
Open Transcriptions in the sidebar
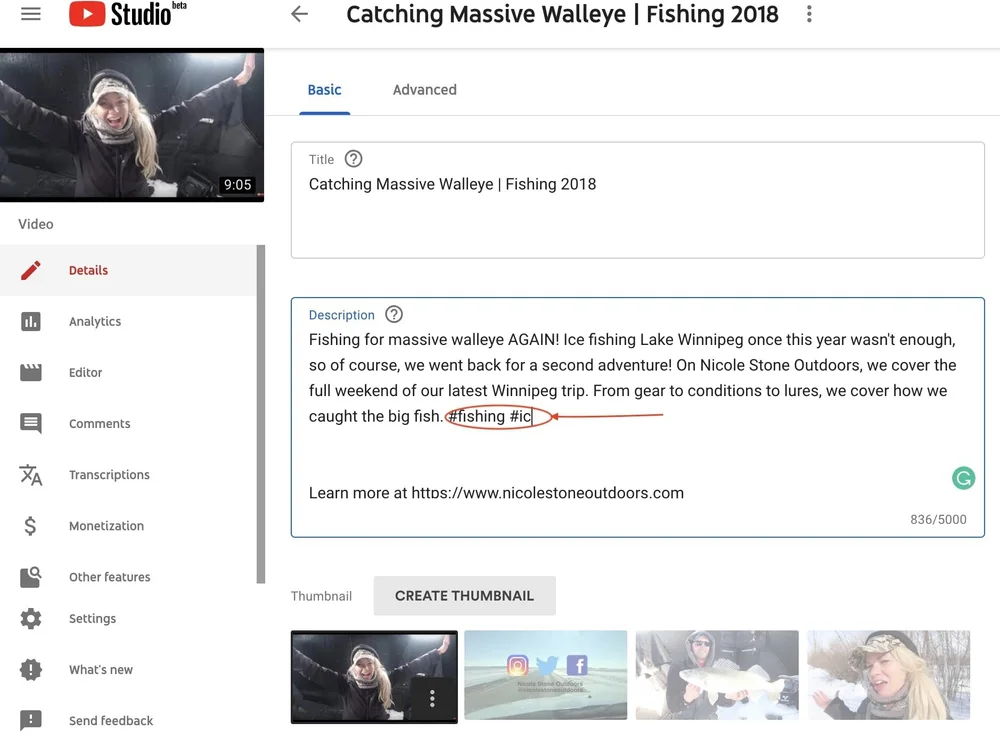109,474
